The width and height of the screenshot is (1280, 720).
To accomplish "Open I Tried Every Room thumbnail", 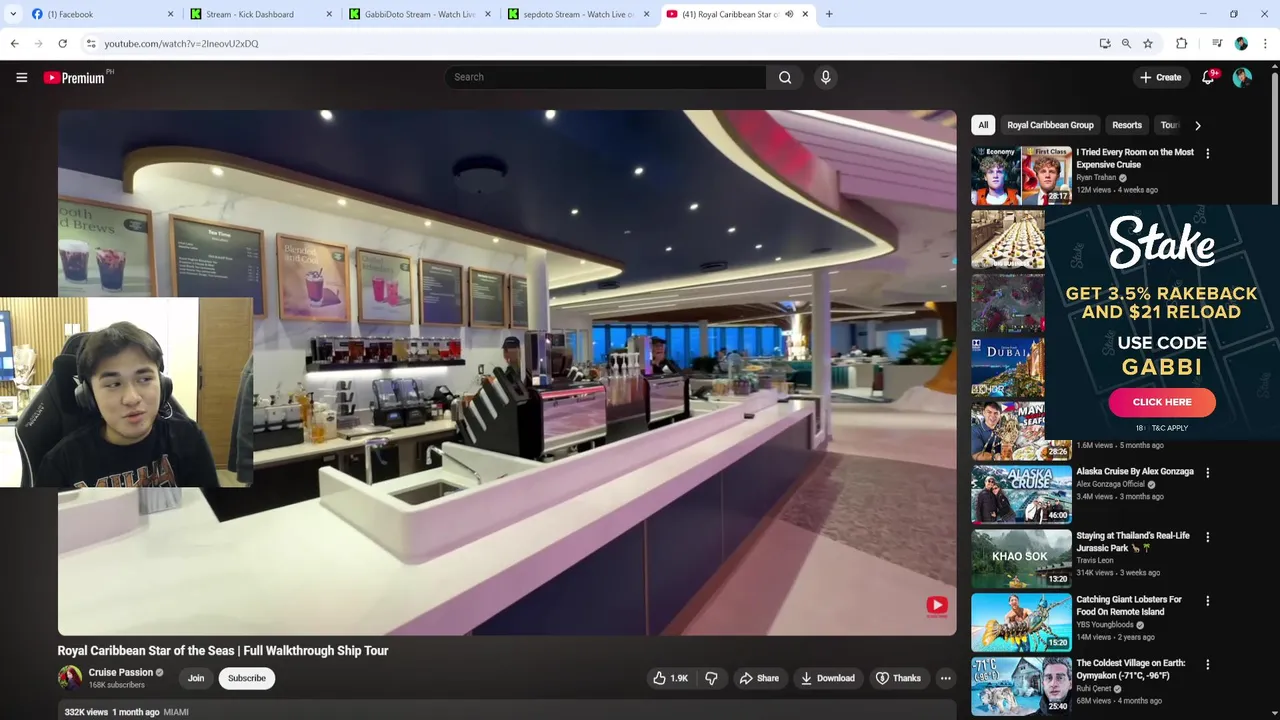I will (1021, 175).
